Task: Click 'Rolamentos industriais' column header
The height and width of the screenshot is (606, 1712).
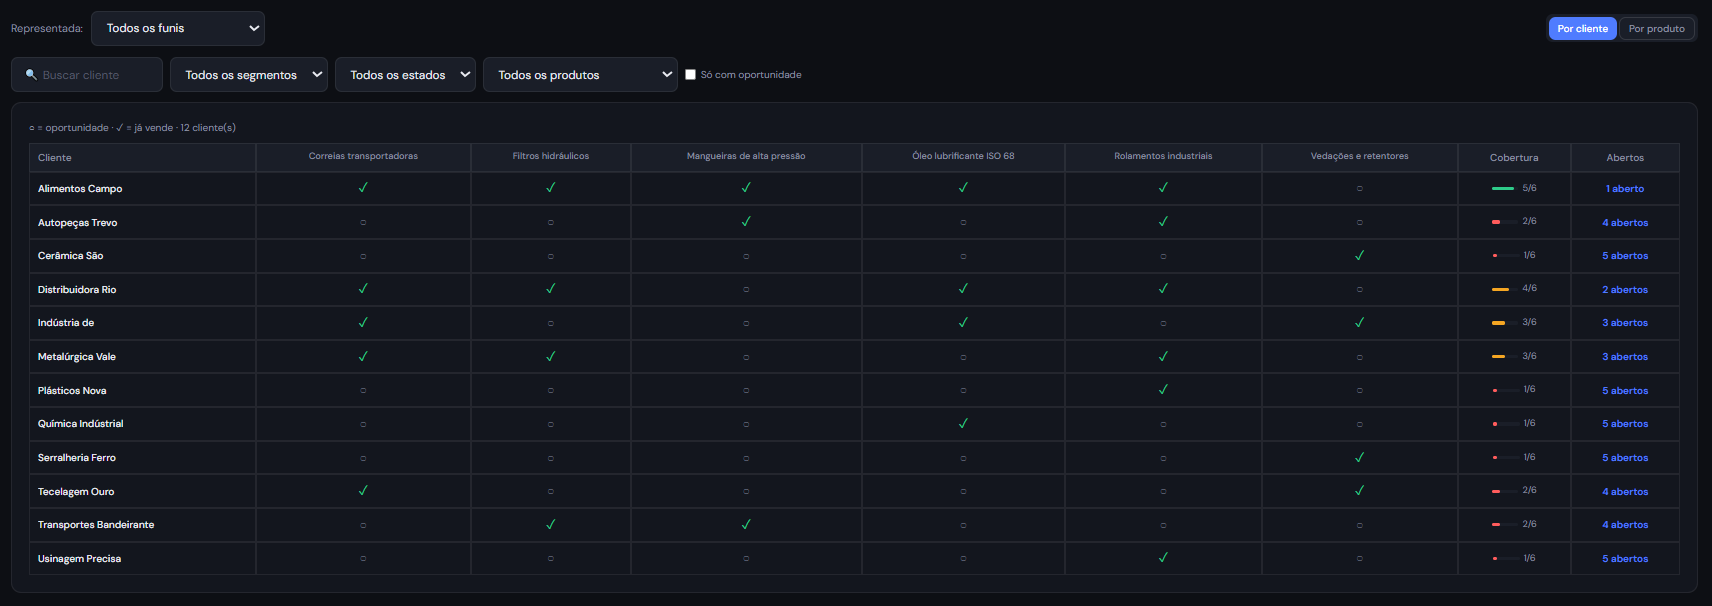Action: click(x=1163, y=156)
